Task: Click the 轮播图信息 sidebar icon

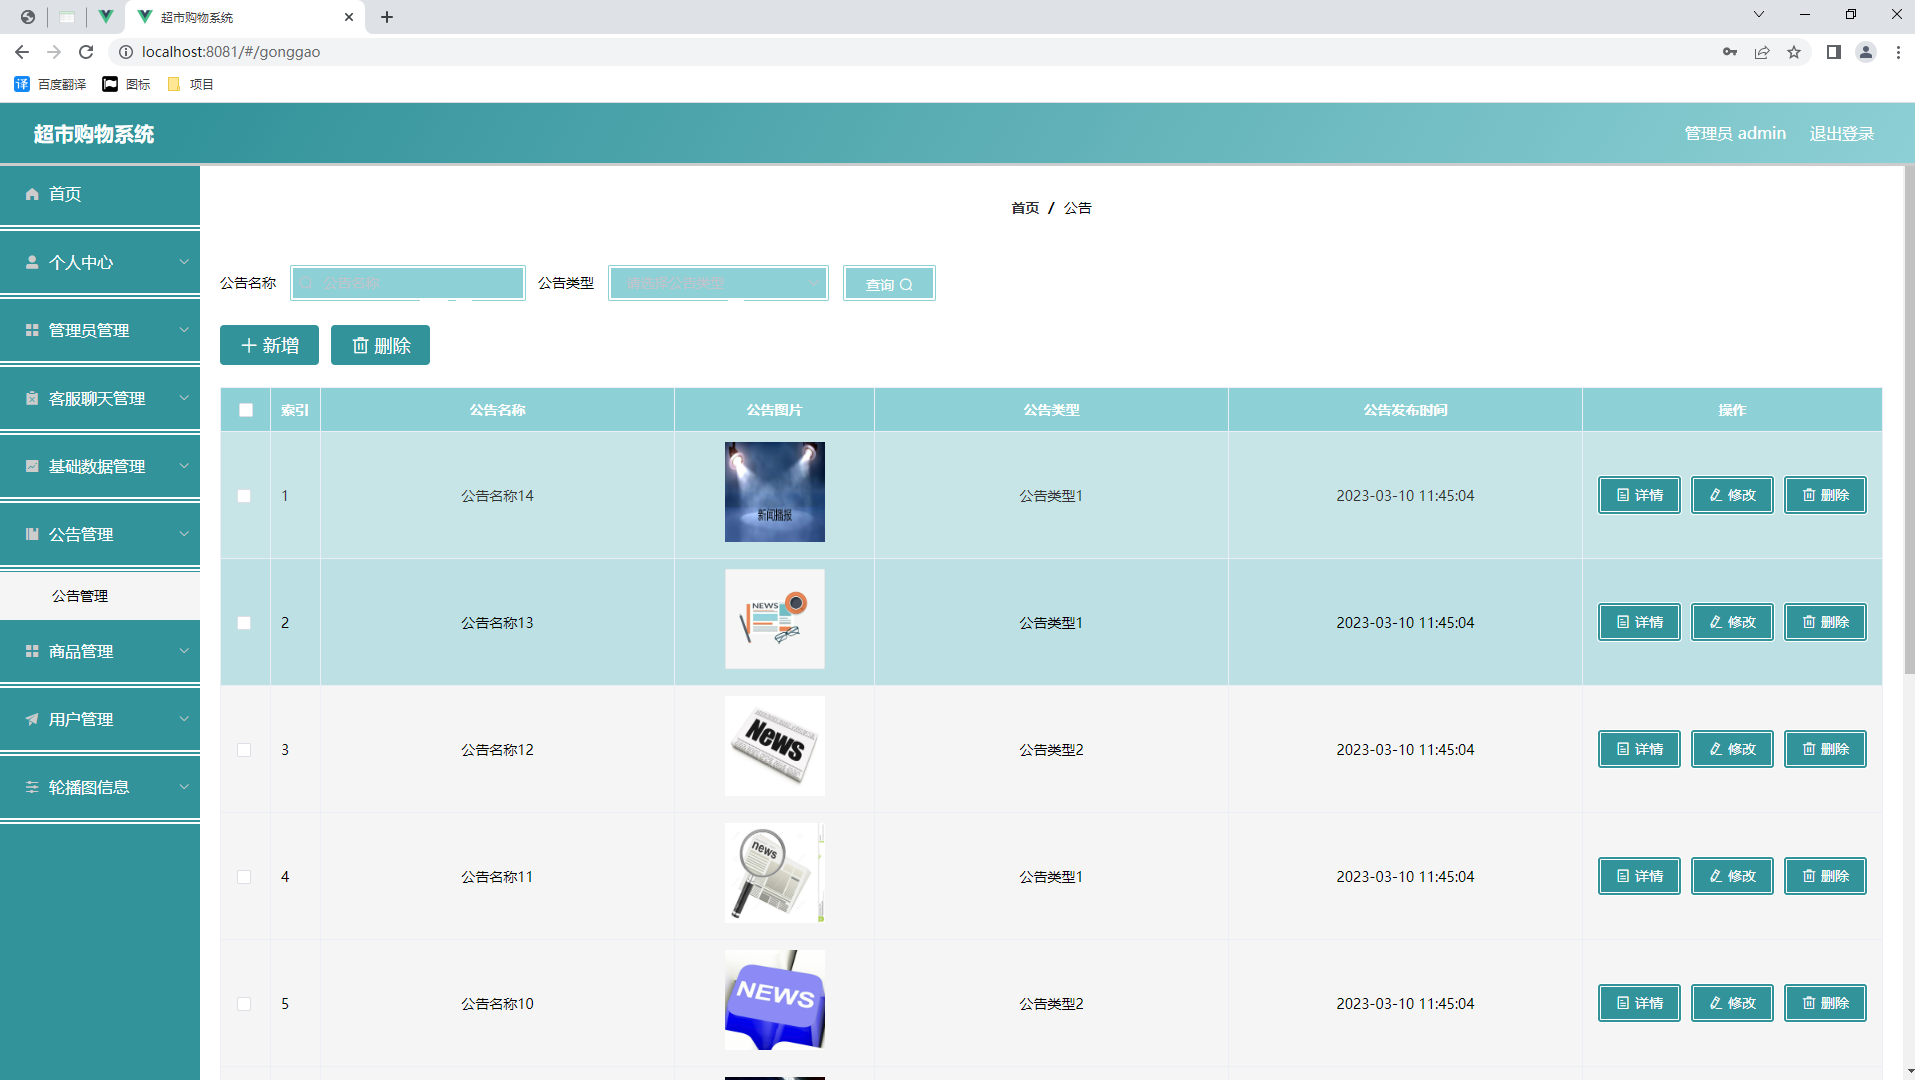Action: click(x=31, y=787)
